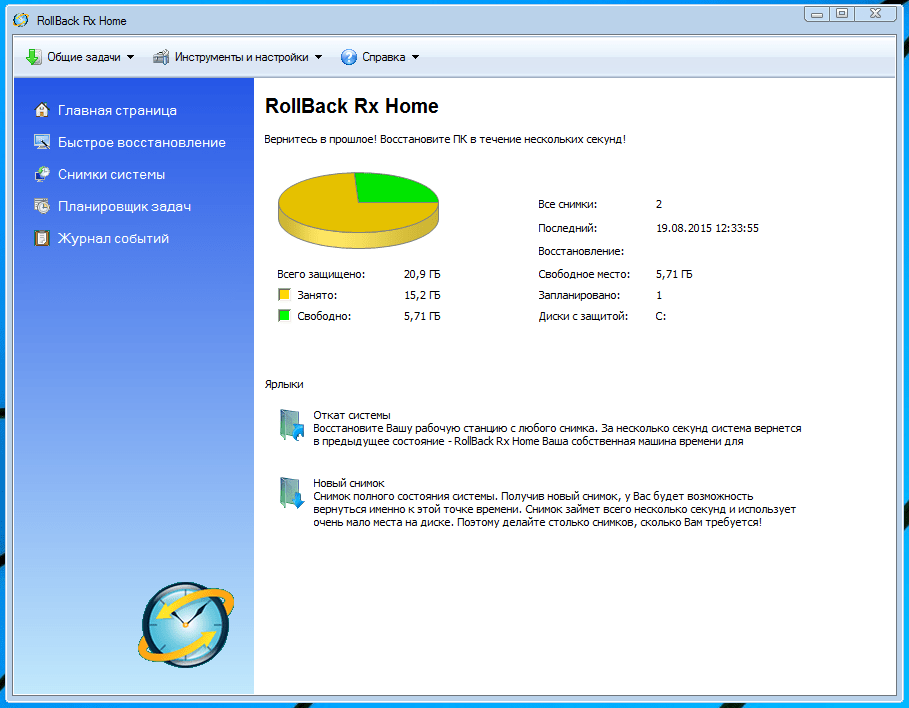
Task: Click the Планировщик задач clock icon
Action: pos(42,206)
